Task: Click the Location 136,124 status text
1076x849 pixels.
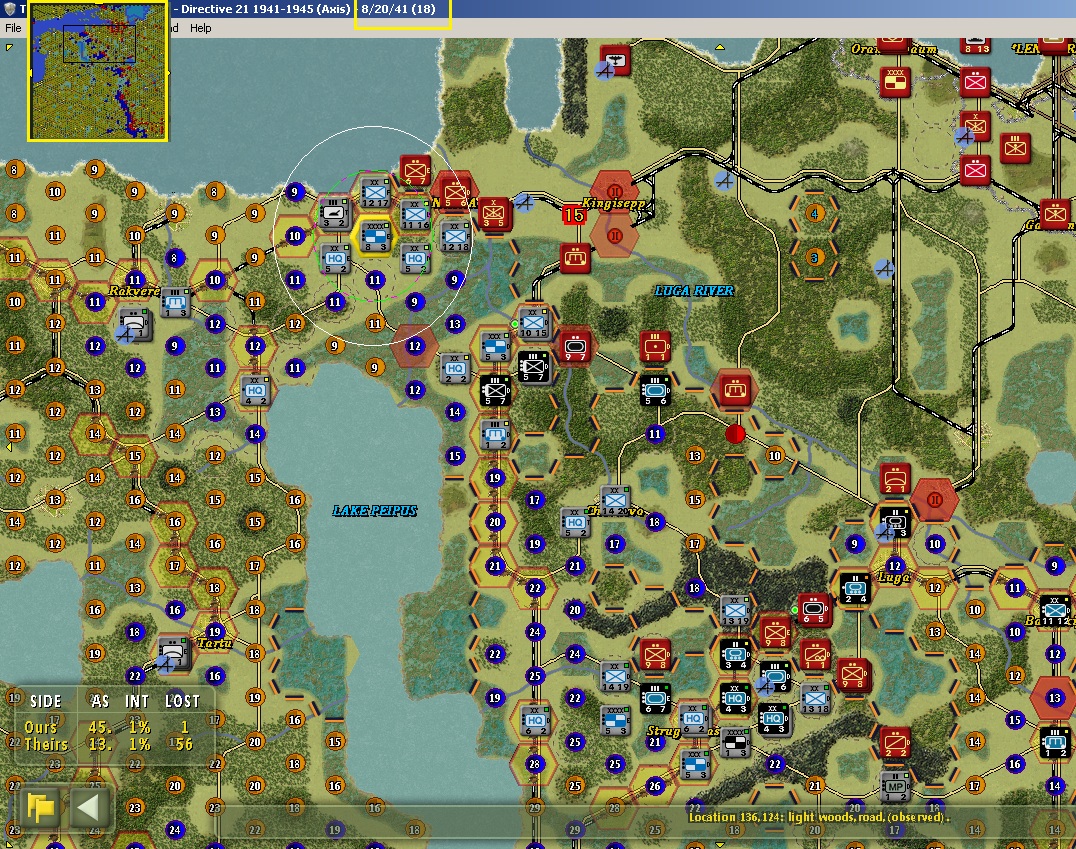Action: (x=819, y=817)
